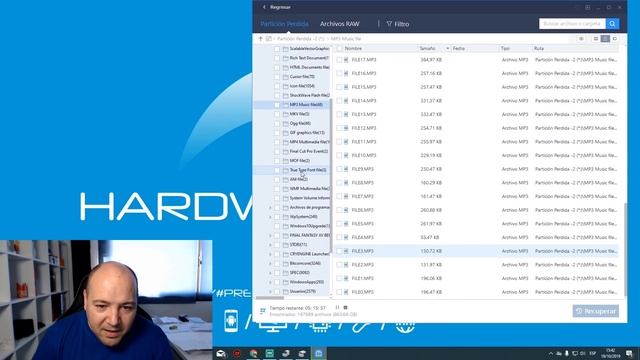Click Partición Perdida in the breadcrumb
640x360 pixels.
coord(300,39)
